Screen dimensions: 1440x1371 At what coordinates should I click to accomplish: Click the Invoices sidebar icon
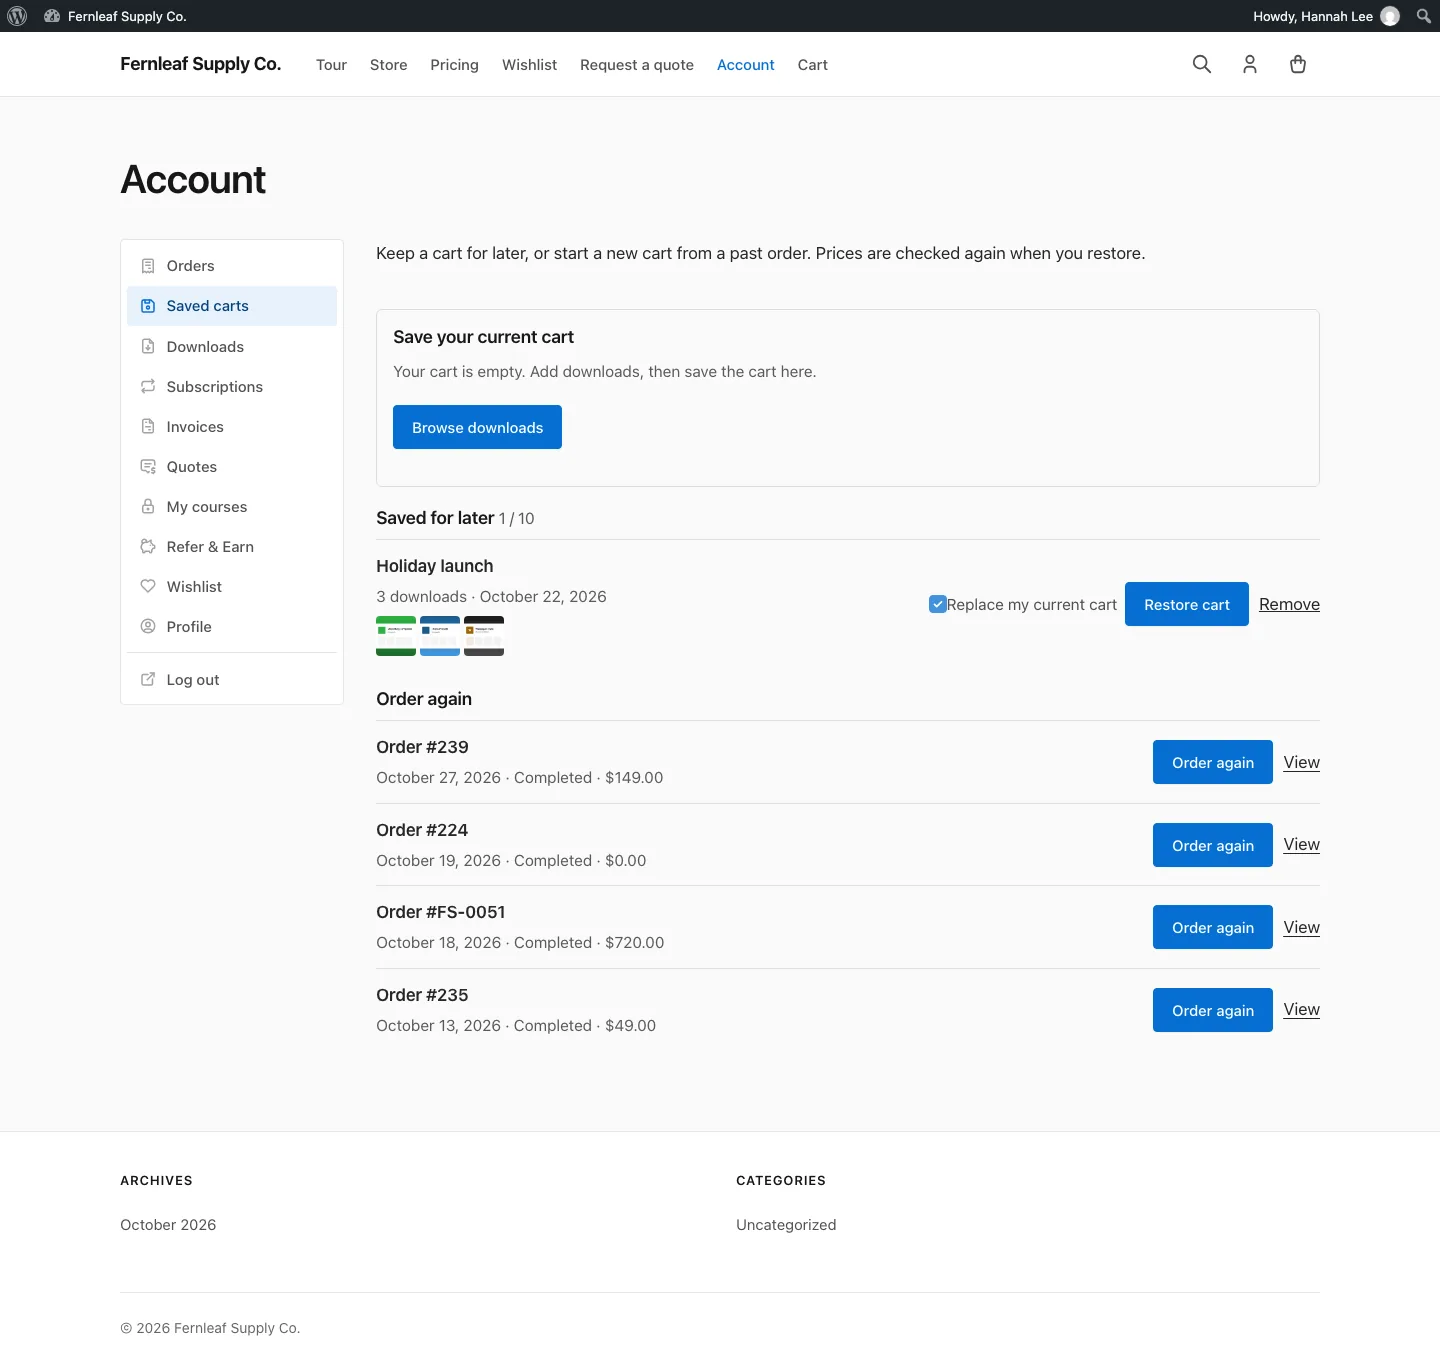click(148, 427)
